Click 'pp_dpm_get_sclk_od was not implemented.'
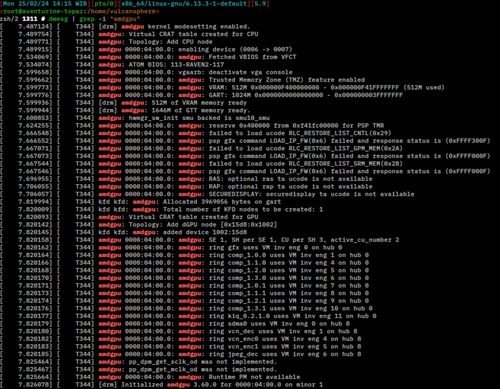The width and height of the screenshot is (500, 389). [x=203, y=362]
